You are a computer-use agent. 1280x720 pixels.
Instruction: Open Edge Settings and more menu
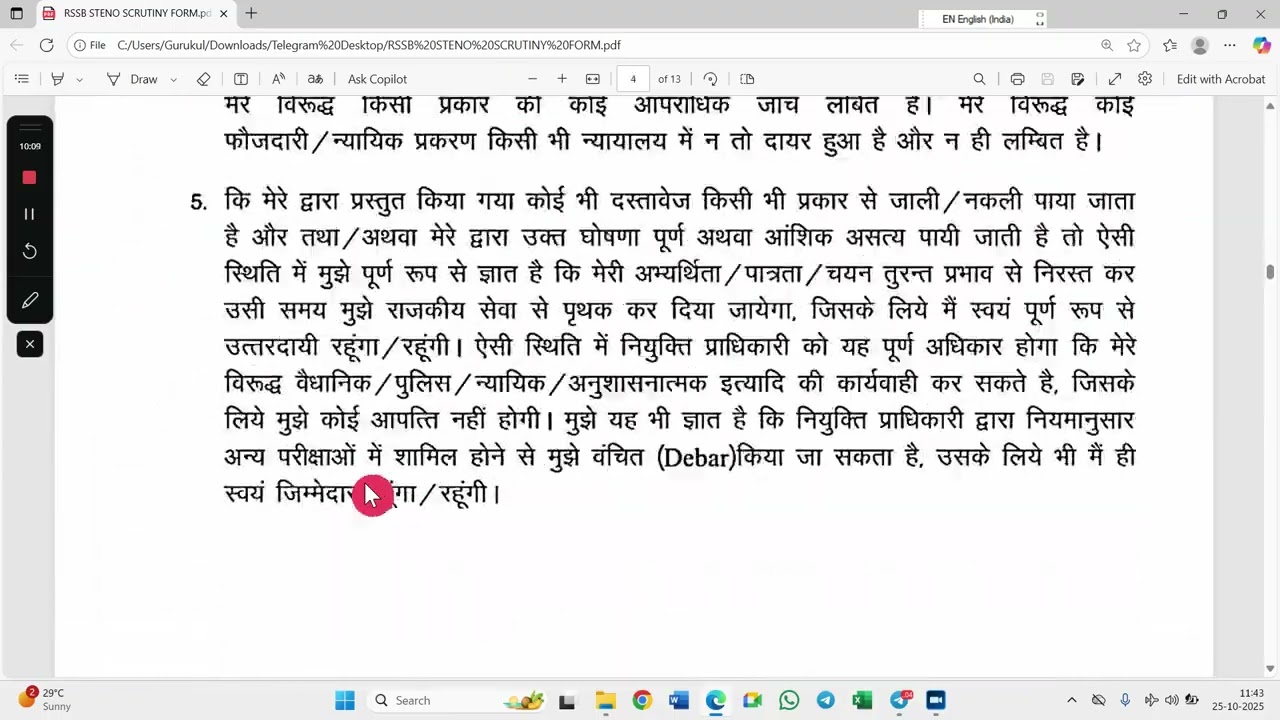[x=1230, y=45]
